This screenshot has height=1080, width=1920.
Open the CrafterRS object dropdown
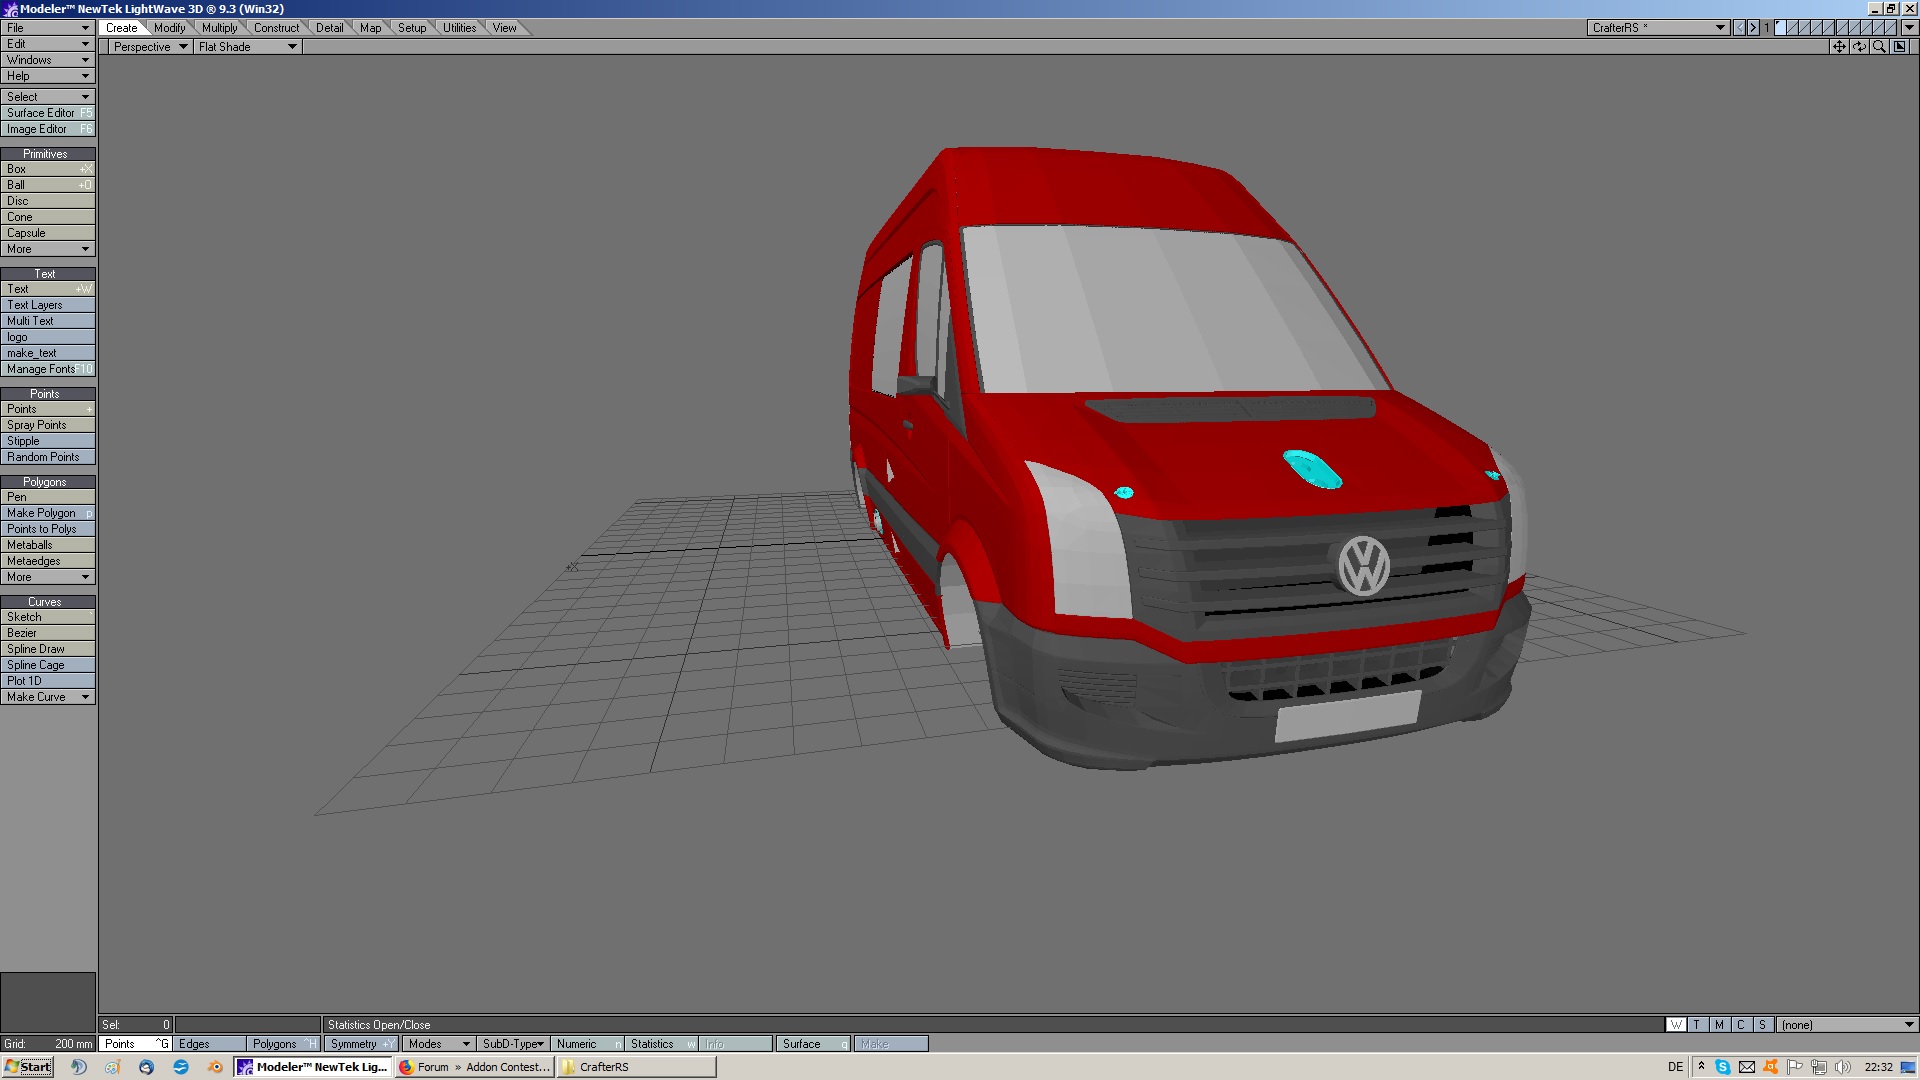pyautogui.click(x=1658, y=28)
